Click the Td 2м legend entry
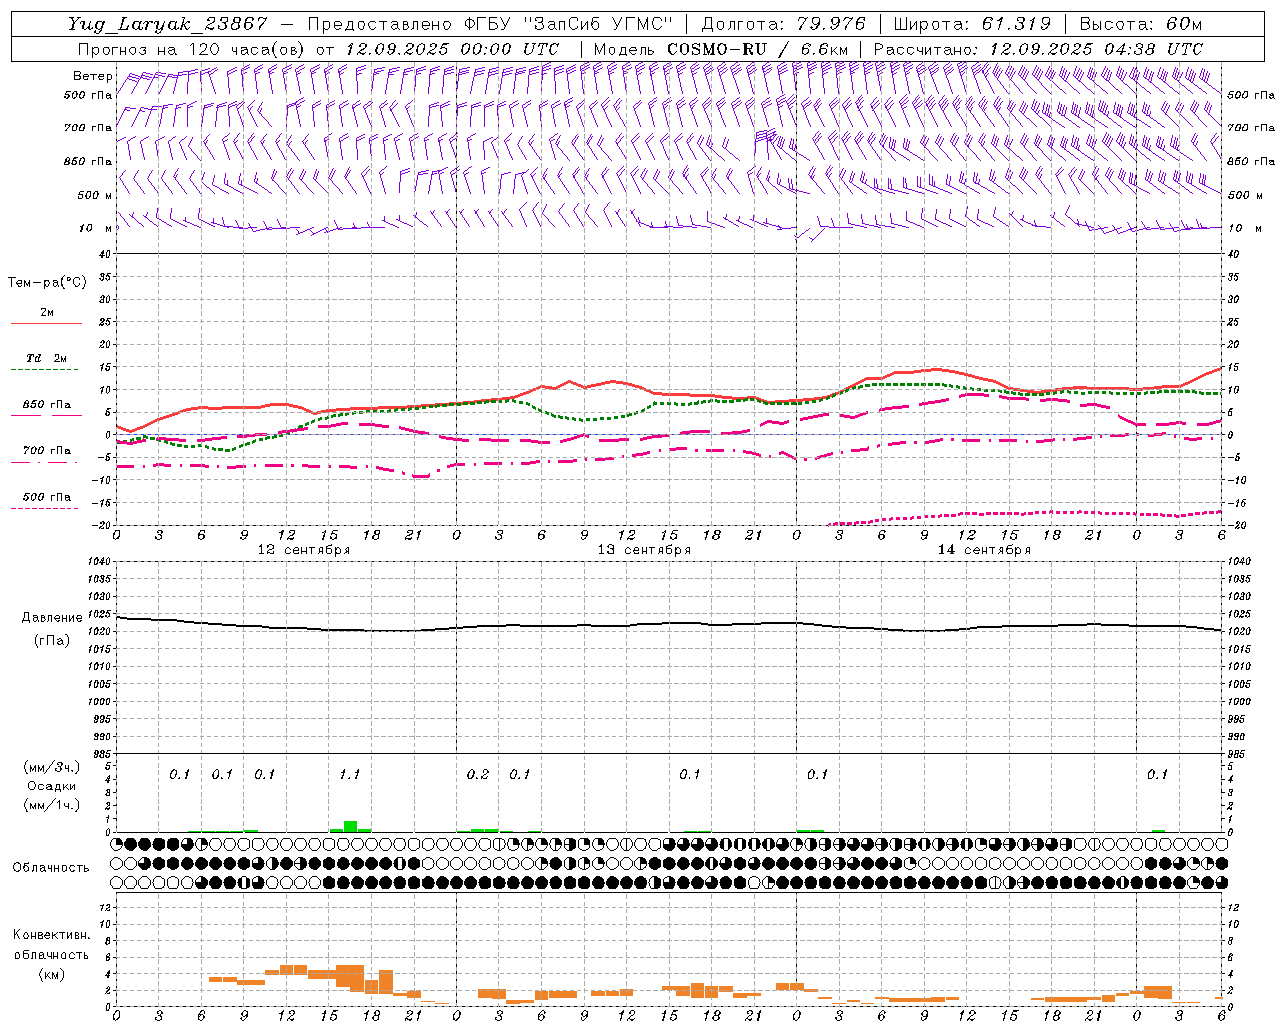 [x=46, y=358]
